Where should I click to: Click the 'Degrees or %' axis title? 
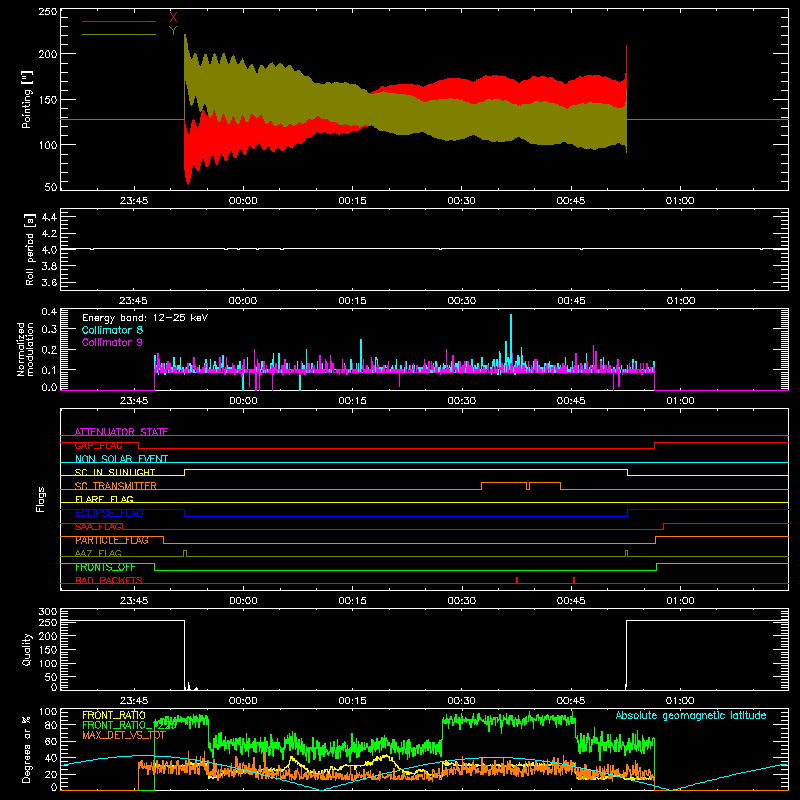[x=26, y=749]
